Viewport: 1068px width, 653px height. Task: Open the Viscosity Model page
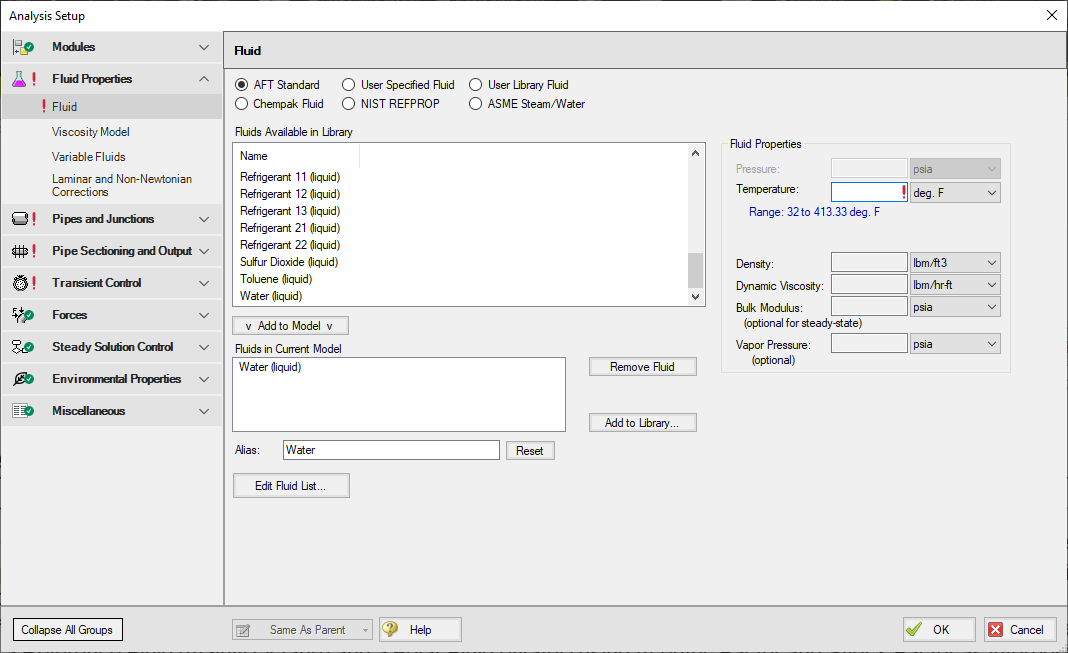pos(91,132)
